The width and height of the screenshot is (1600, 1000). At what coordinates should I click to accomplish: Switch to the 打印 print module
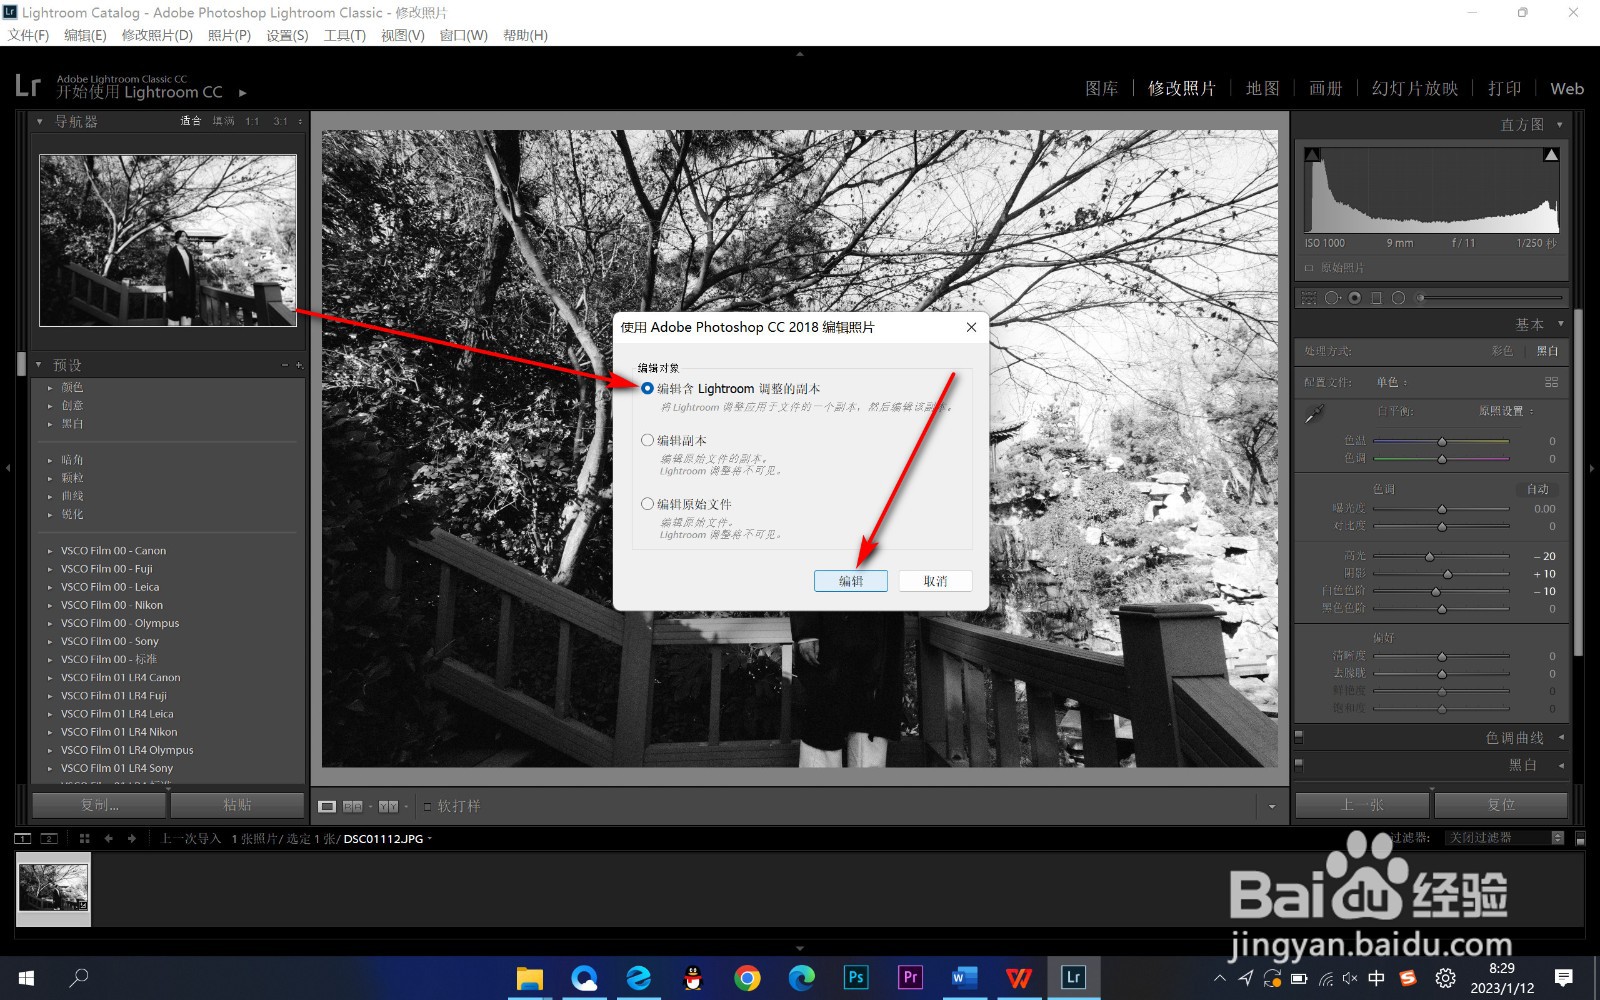click(x=1504, y=88)
